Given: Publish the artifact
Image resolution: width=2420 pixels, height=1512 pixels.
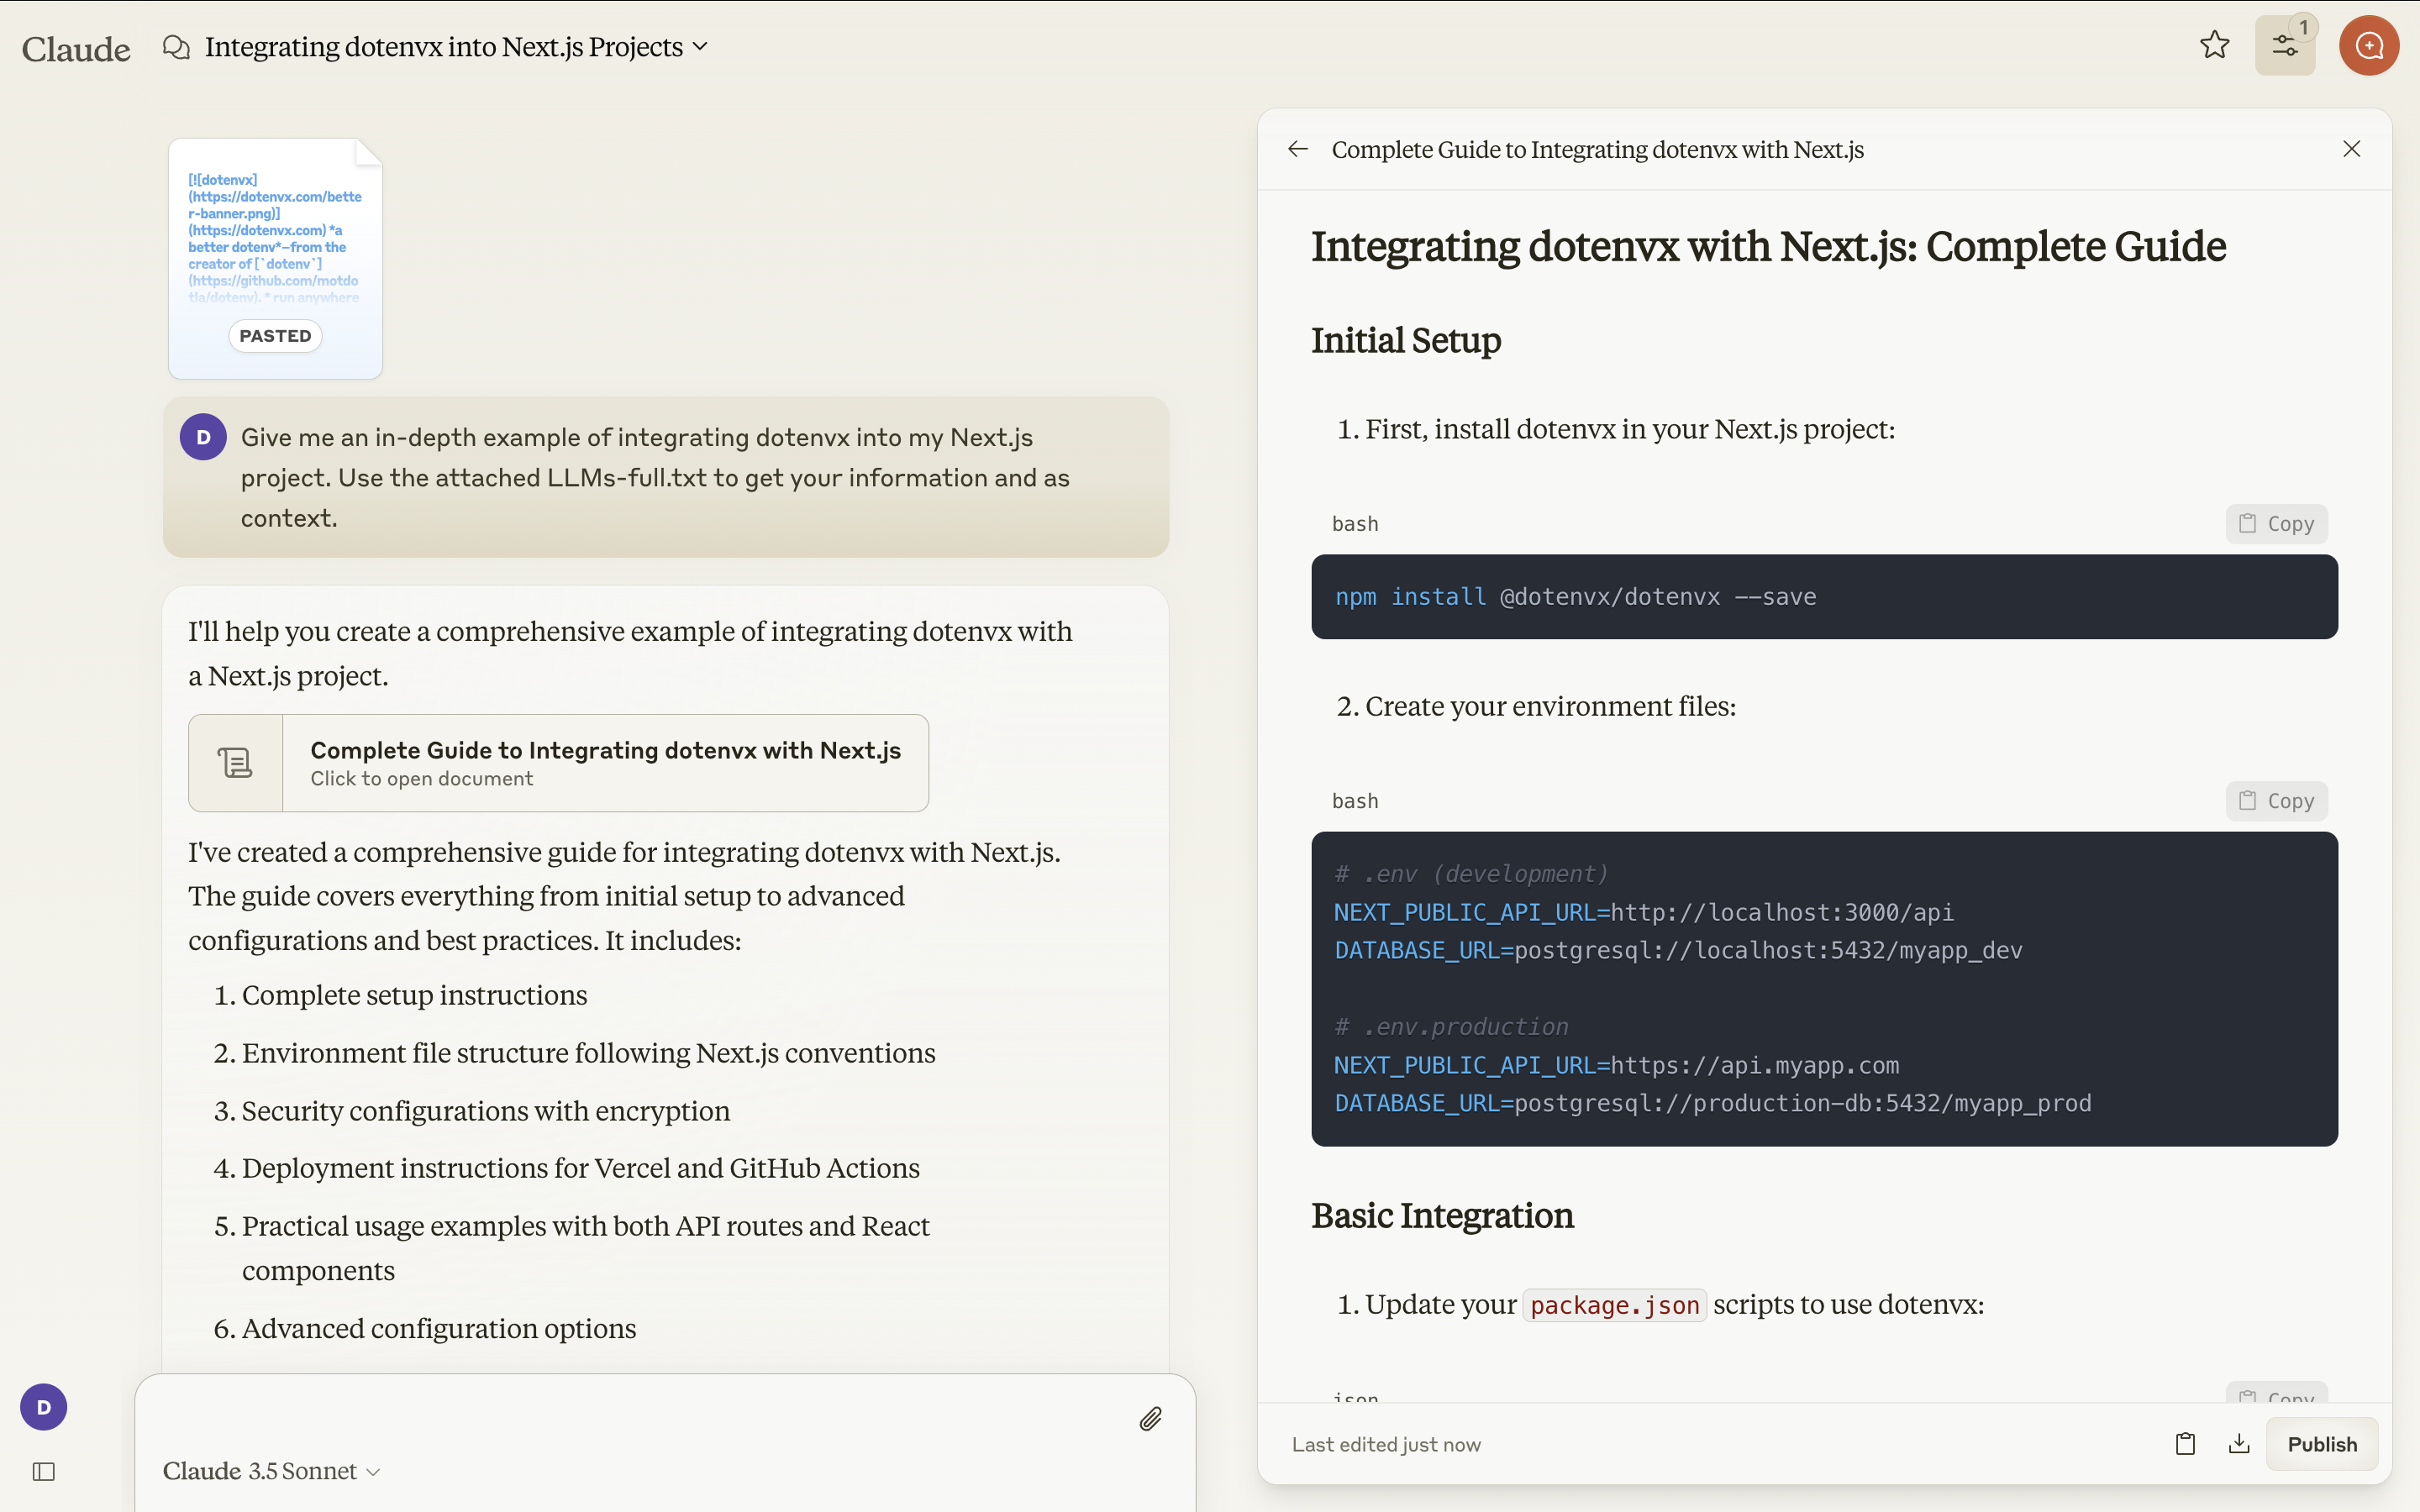Looking at the screenshot, I should 2321,1444.
